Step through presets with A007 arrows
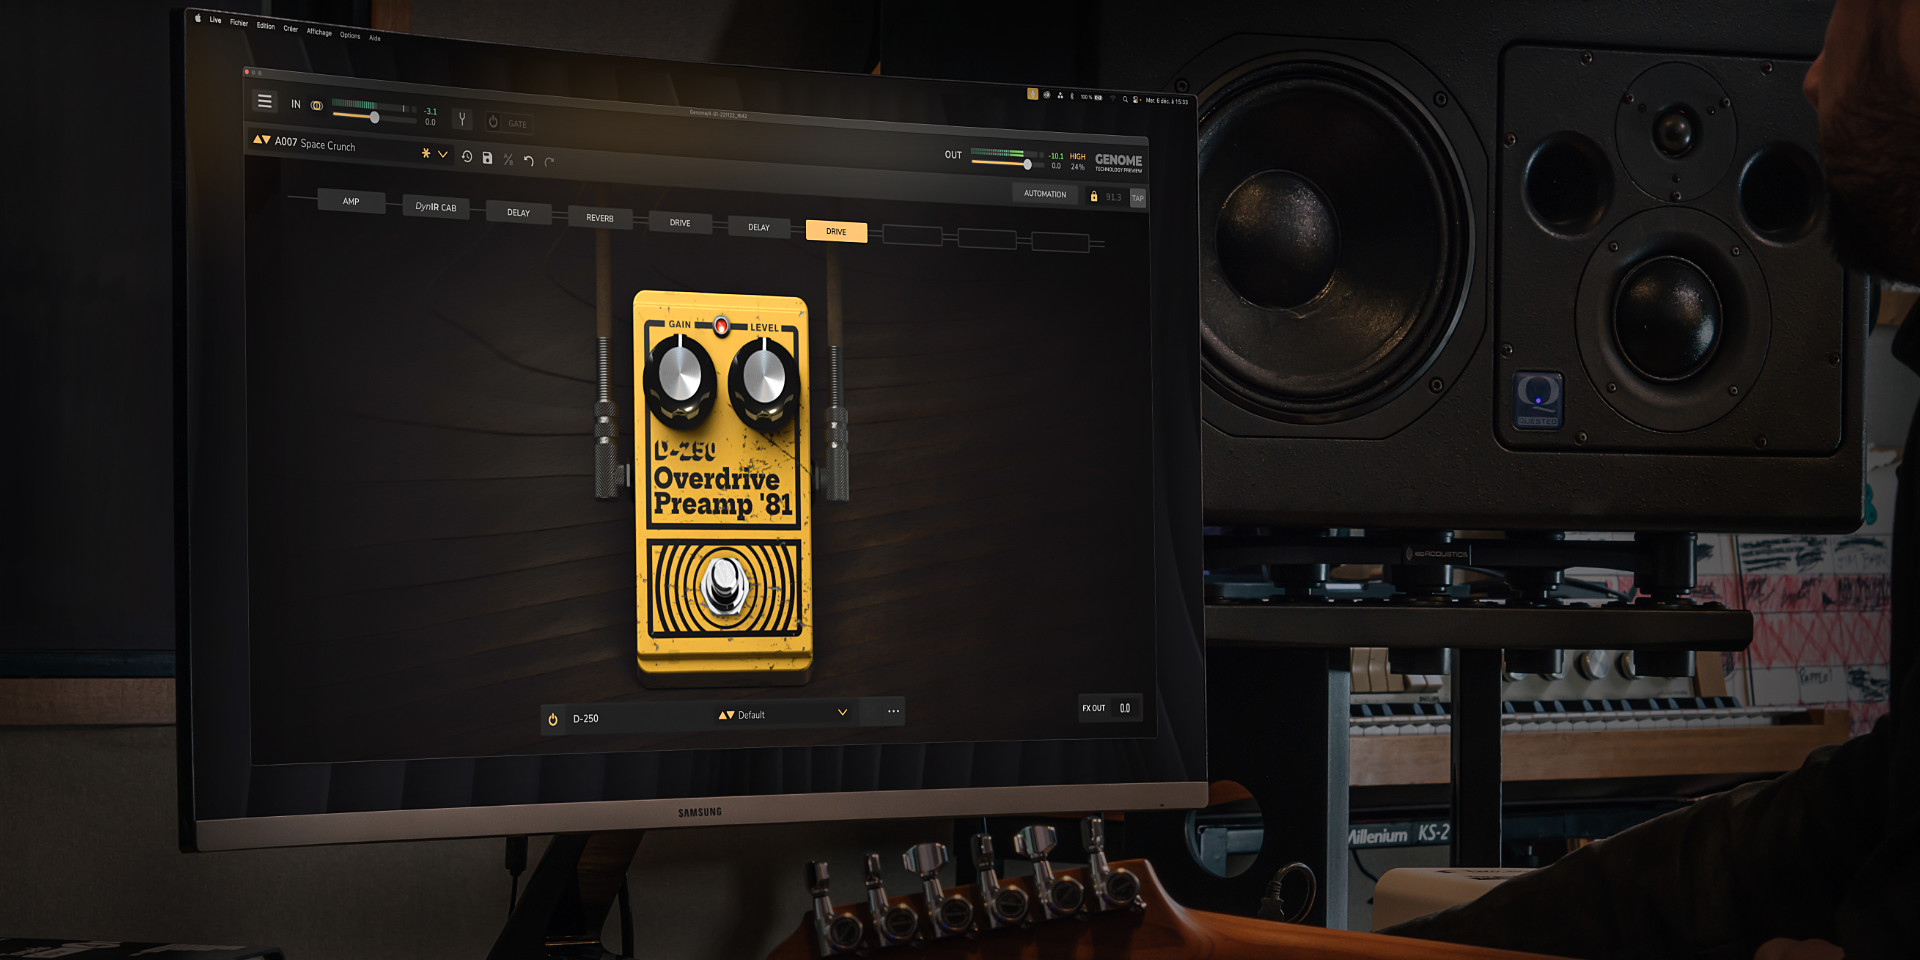 point(261,140)
